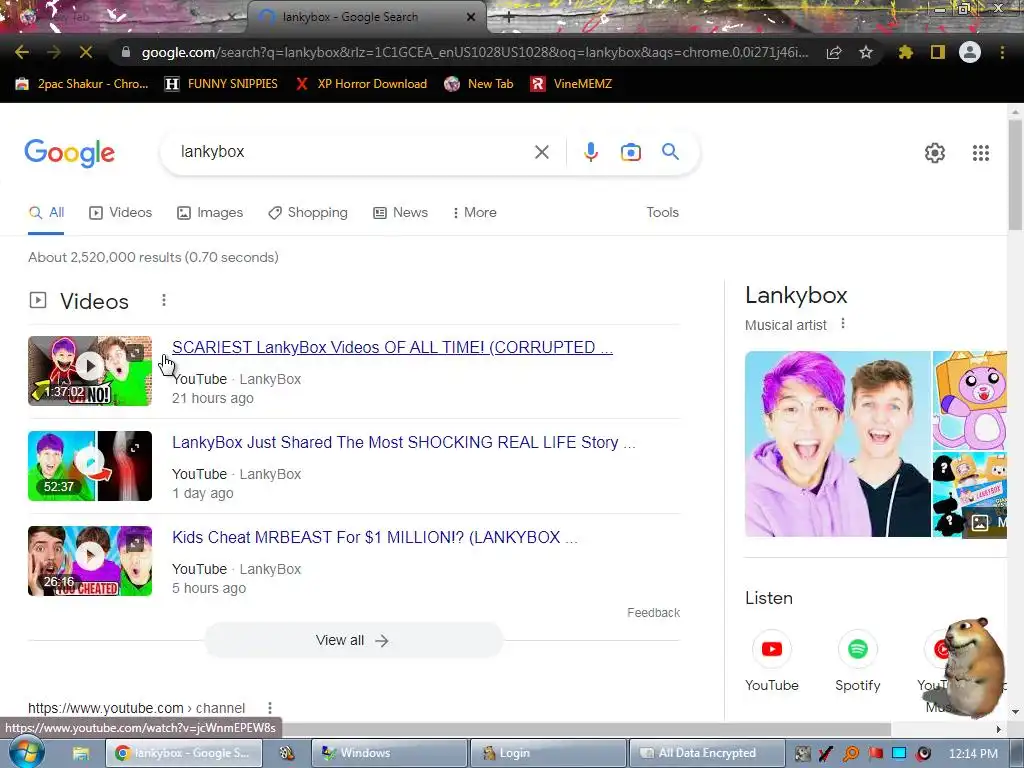The height and width of the screenshot is (768, 1024).
Task: Click the vertical page scrollbar thumb
Action: [1015, 175]
